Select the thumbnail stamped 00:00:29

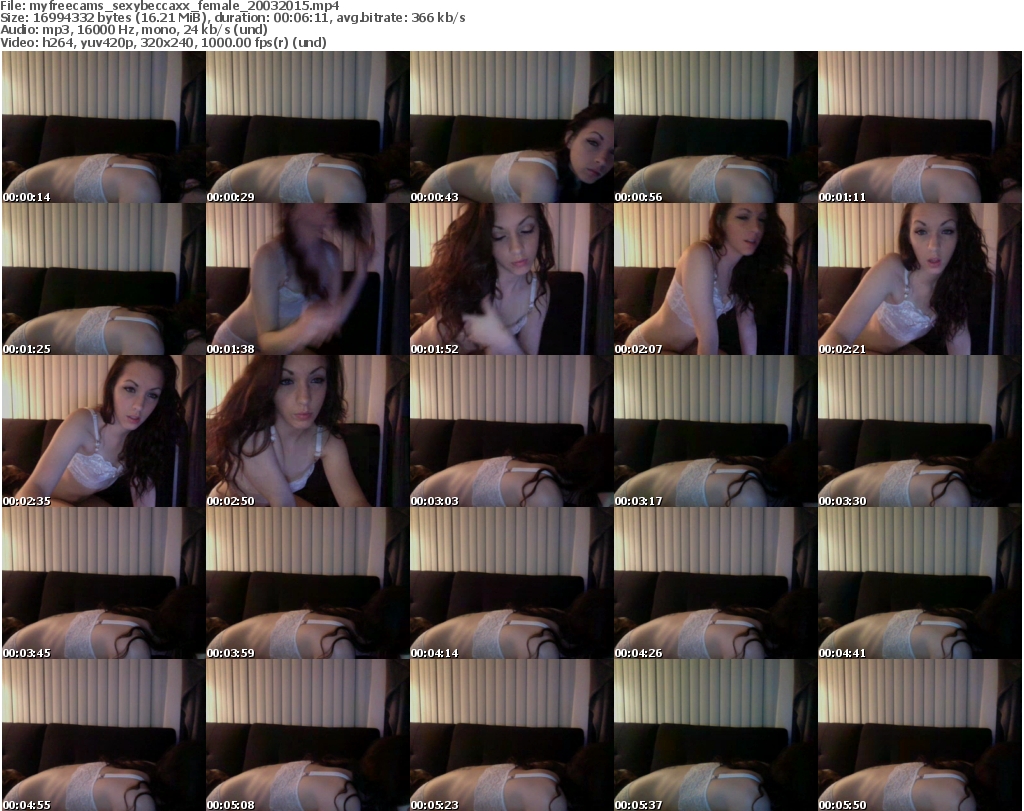coord(308,127)
